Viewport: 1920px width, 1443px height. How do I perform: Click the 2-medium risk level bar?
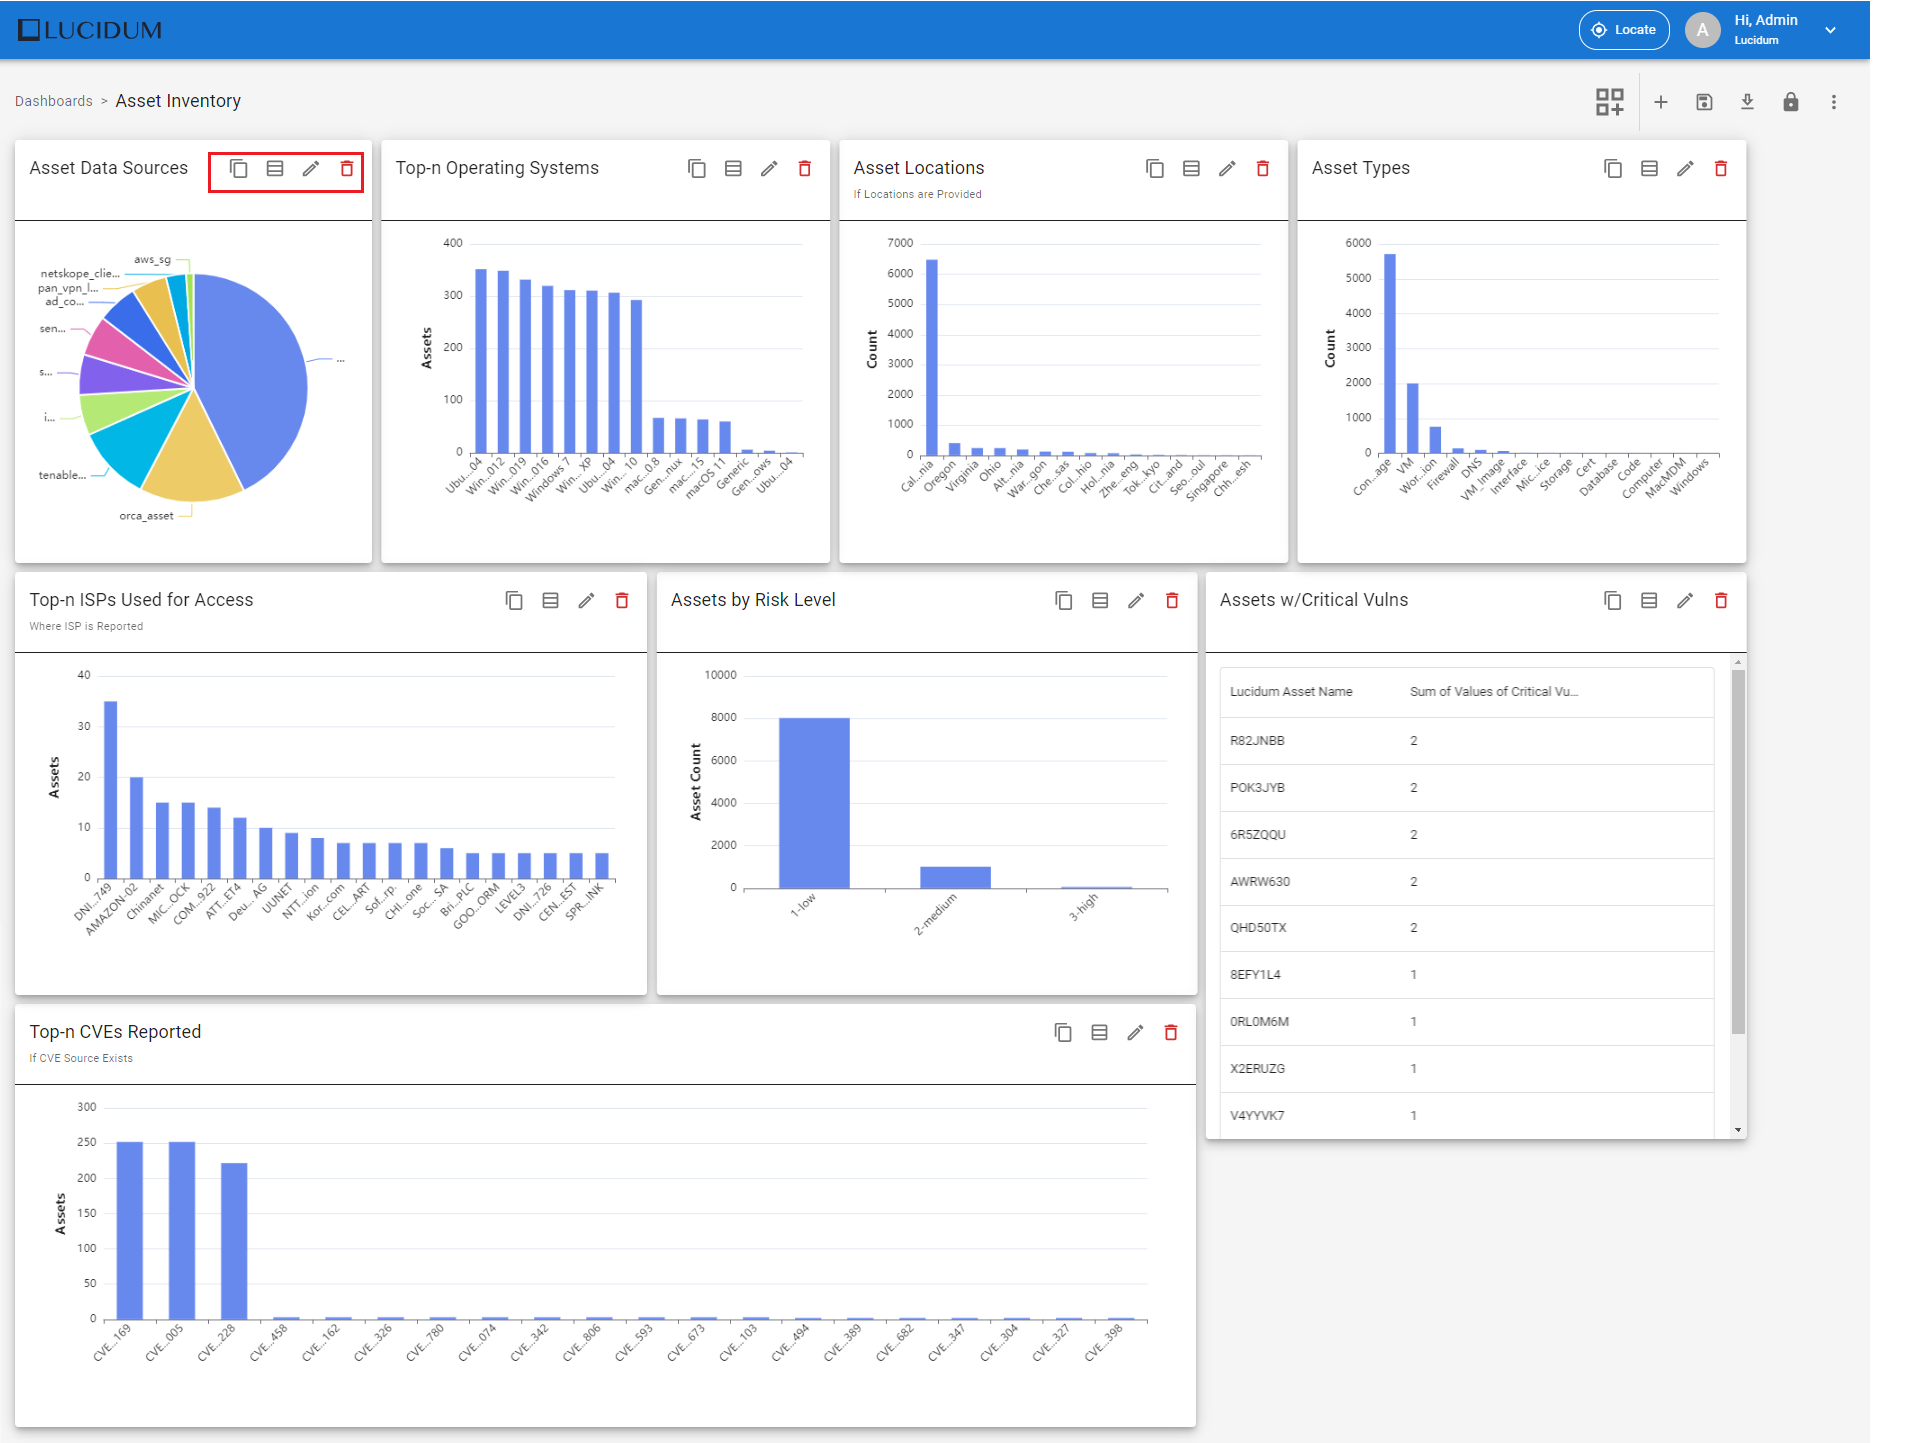pyautogui.click(x=955, y=877)
